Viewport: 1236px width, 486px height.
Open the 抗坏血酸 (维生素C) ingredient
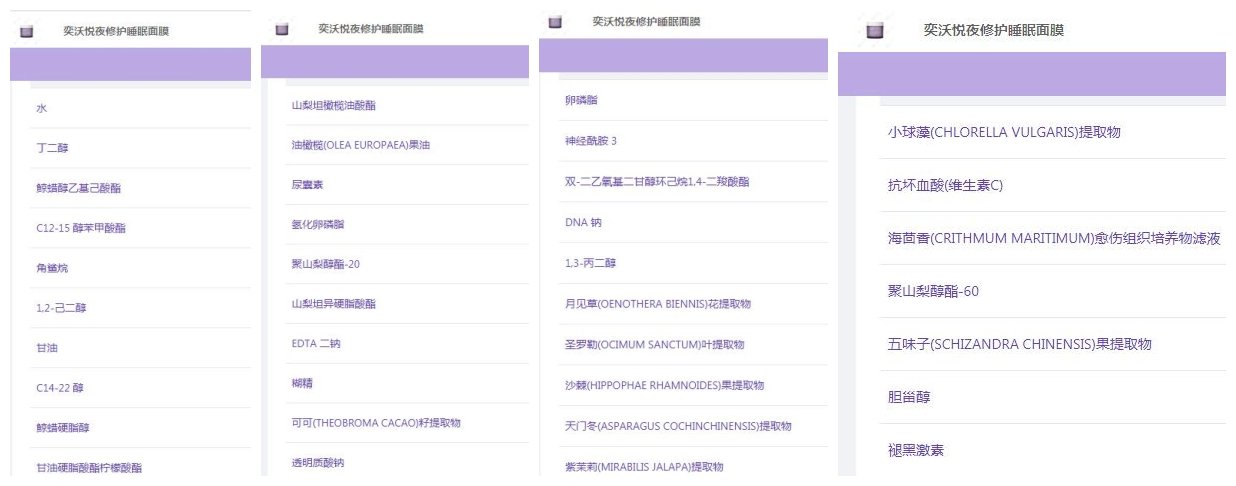pos(945,185)
